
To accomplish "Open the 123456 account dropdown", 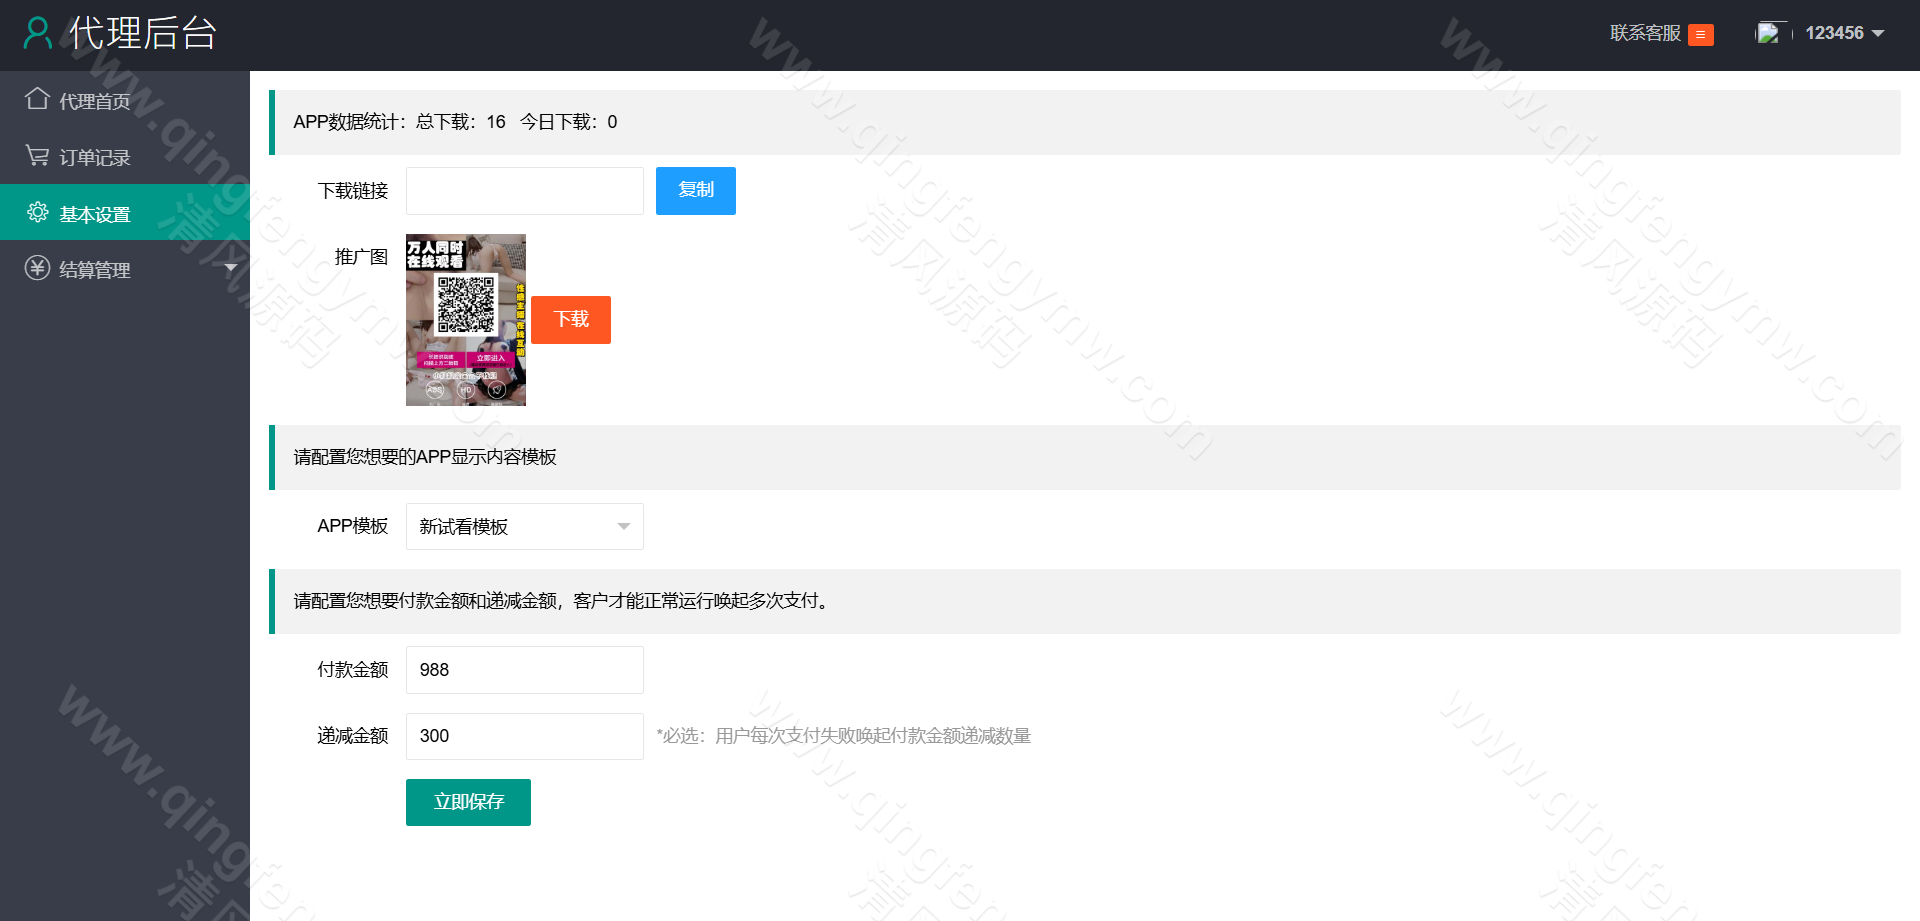I will click(1843, 33).
